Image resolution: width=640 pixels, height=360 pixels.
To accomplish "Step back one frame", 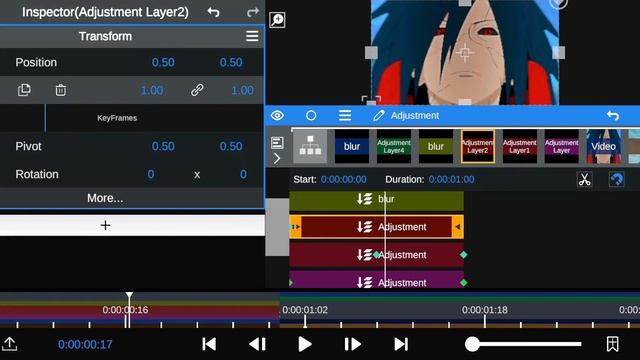I will (258, 344).
